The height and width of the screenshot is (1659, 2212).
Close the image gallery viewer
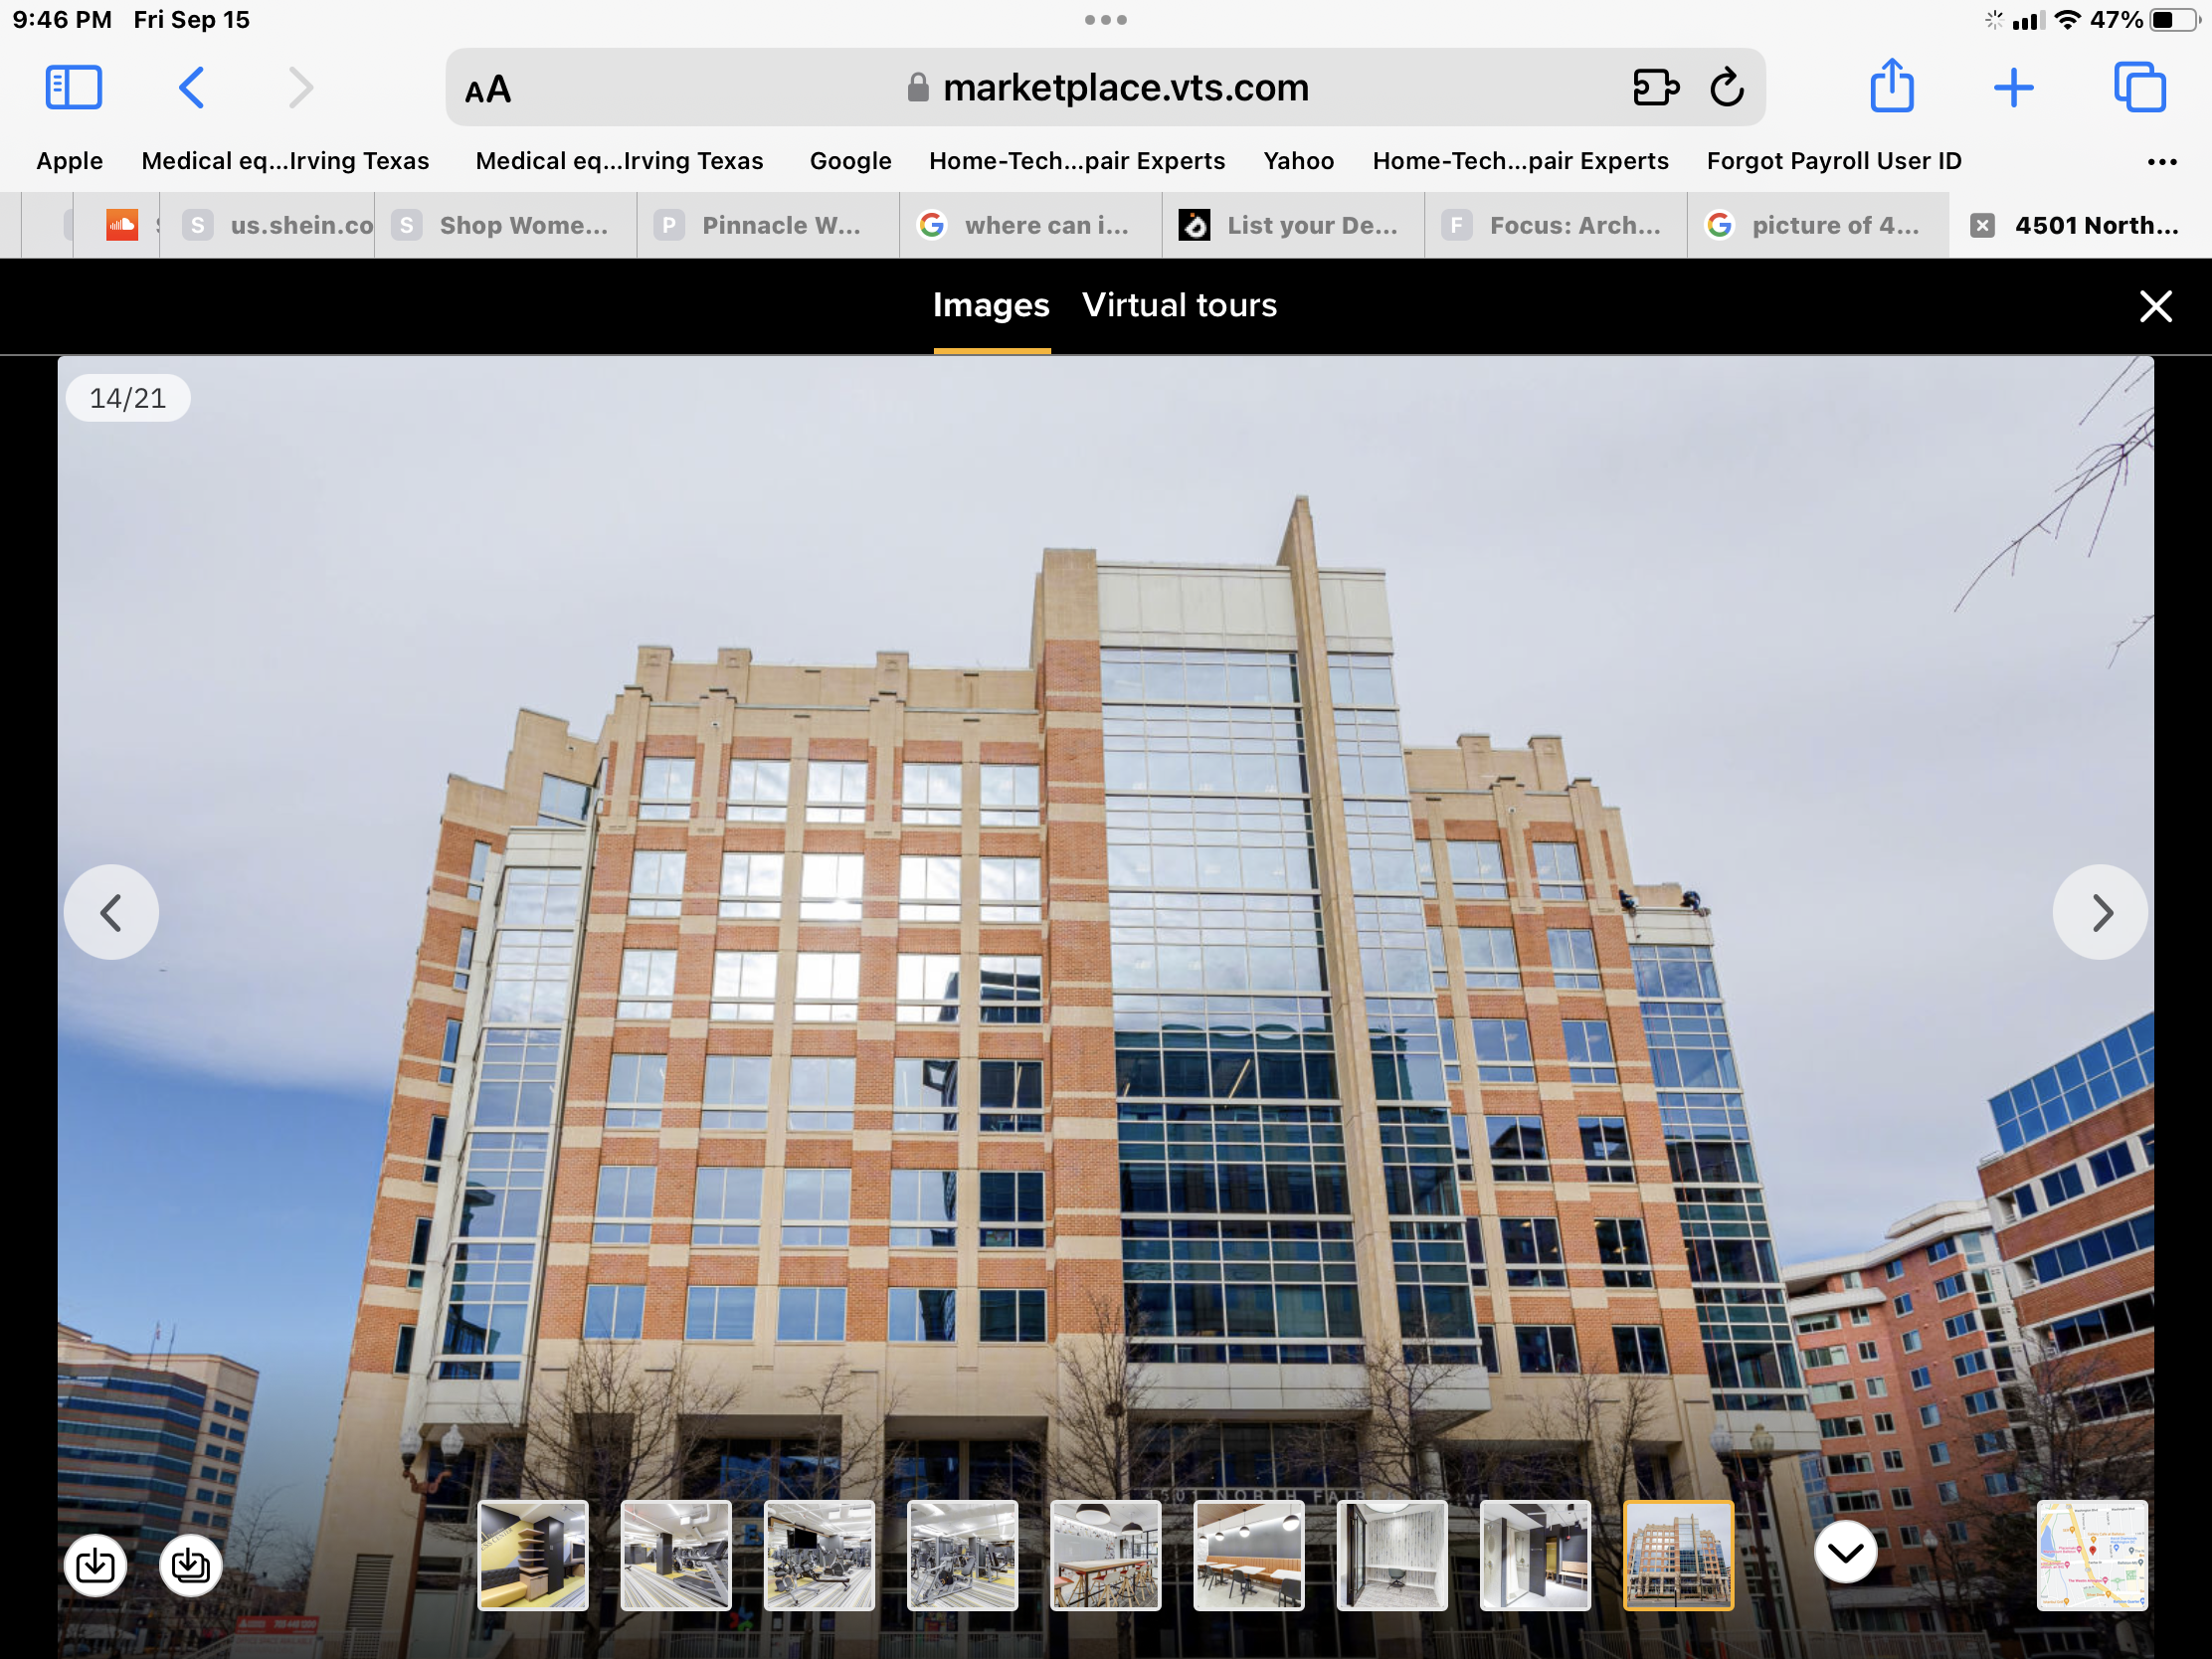pos(2155,306)
